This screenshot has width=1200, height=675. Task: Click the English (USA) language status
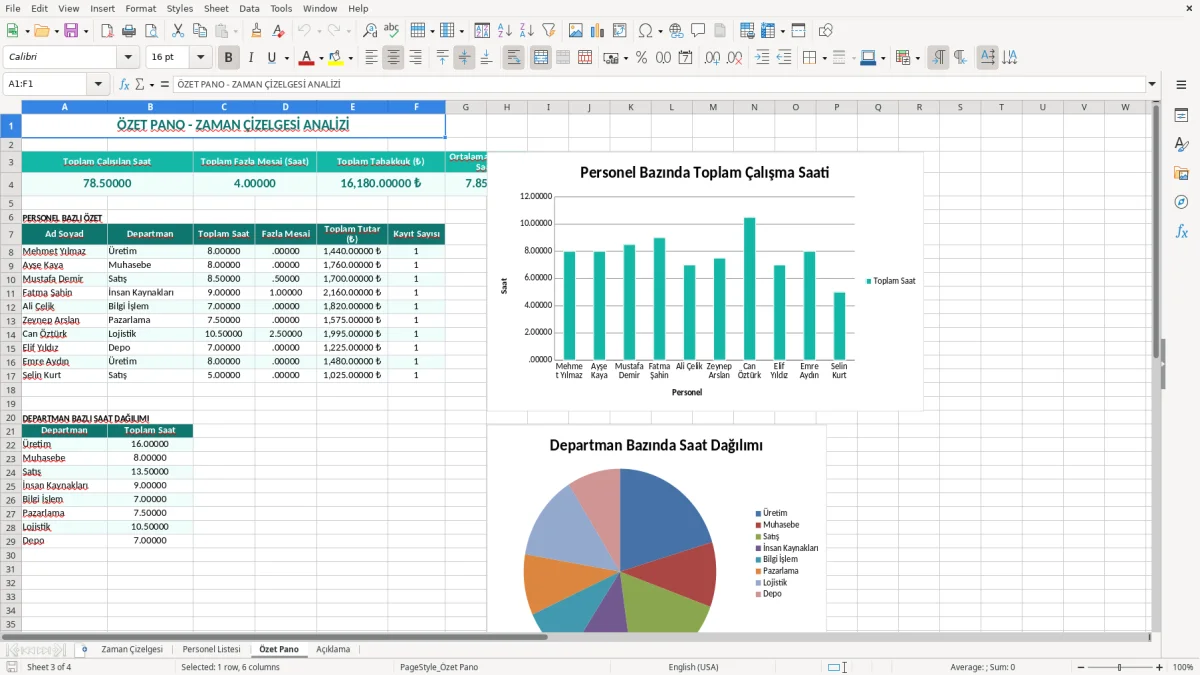click(x=693, y=667)
